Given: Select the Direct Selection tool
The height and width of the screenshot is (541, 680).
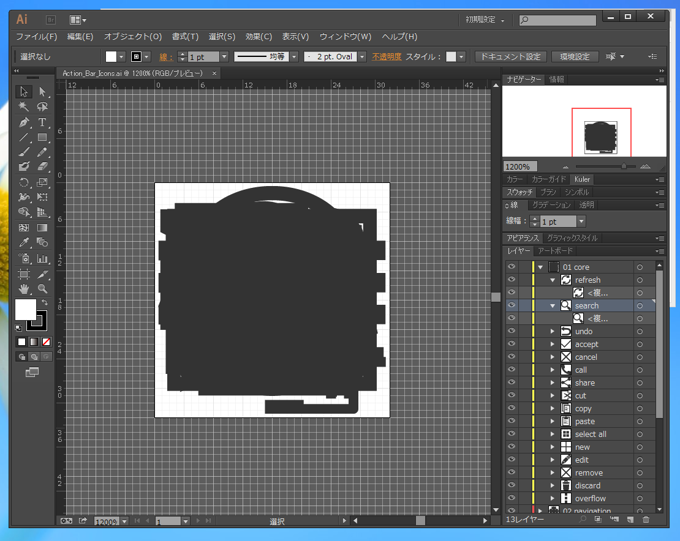Looking at the screenshot, I should pyautogui.click(x=42, y=92).
